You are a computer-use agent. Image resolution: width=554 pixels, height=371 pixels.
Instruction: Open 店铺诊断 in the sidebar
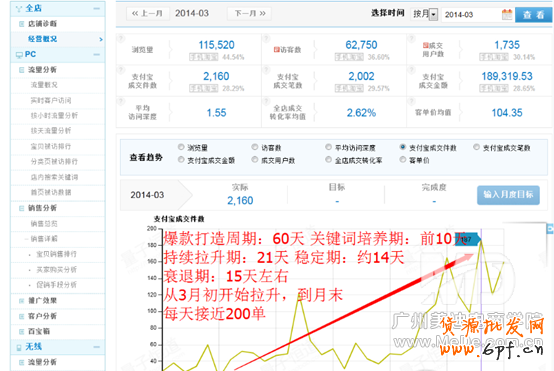coord(42,24)
